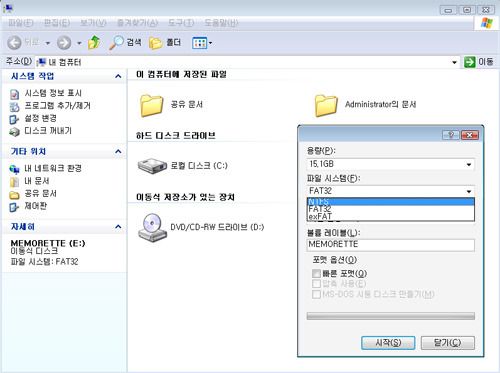Collapse the 시스템 작업 panel

[x=118, y=76]
